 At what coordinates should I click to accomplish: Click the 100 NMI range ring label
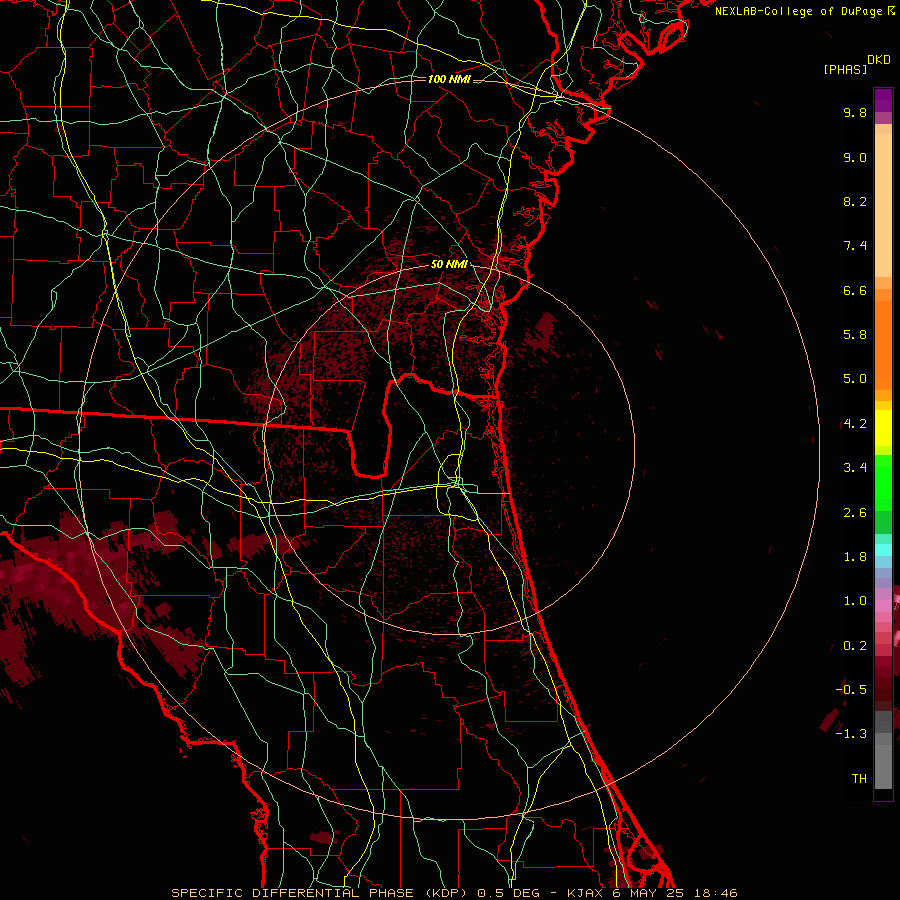449,79
